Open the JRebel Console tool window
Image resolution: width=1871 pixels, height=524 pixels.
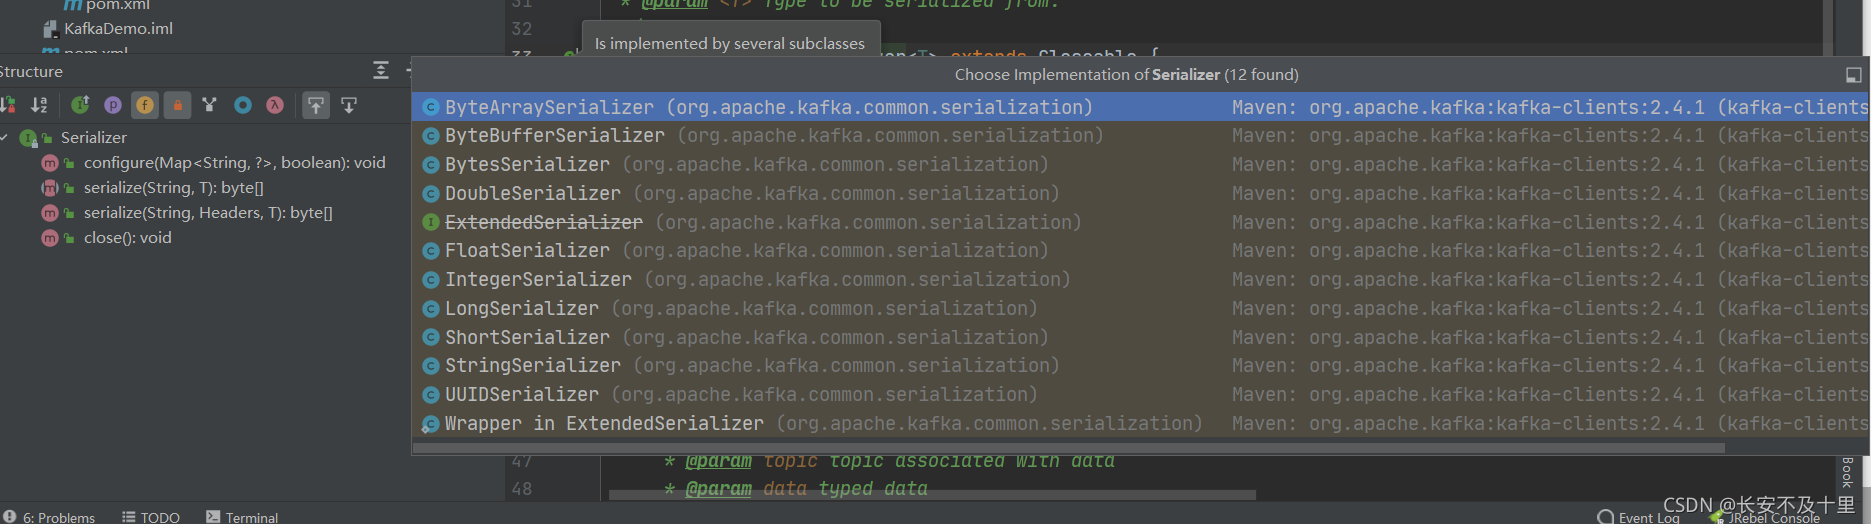click(x=1766, y=517)
